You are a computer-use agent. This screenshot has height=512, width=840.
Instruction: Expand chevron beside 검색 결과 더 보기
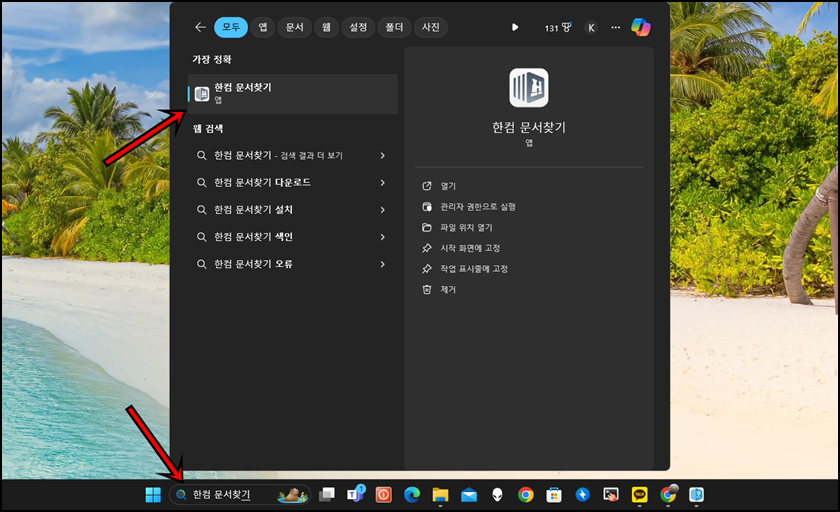[382, 155]
